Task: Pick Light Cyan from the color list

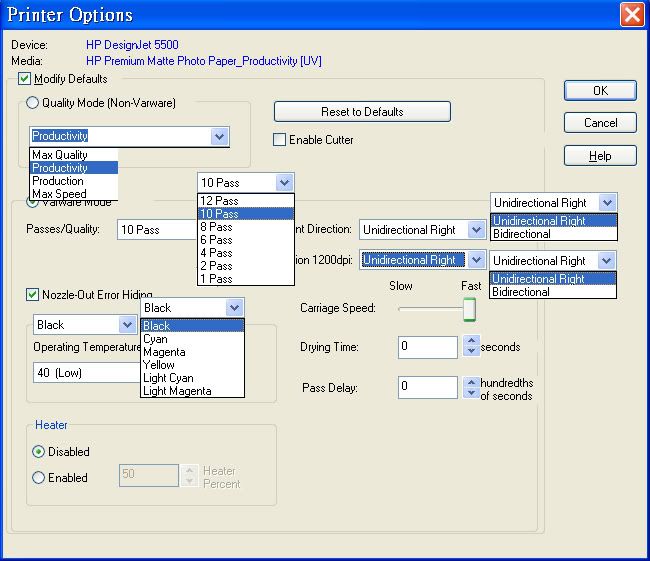Action: pyautogui.click(x=168, y=378)
